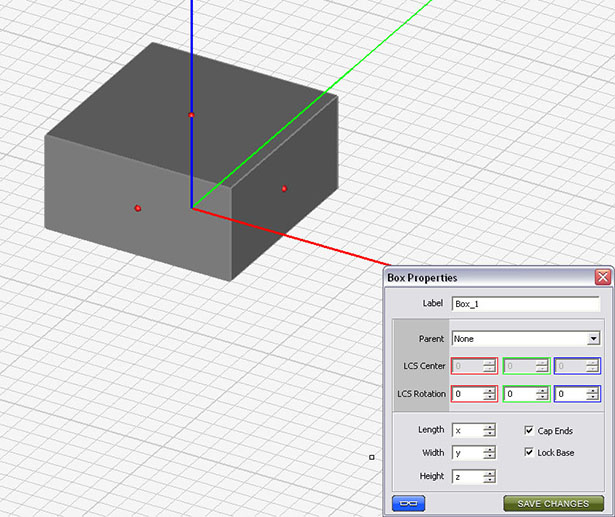Close the Box Properties dialog
Image resolution: width=615 pixels, height=517 pixels.
pyautogui.click(x=602, y=277)
